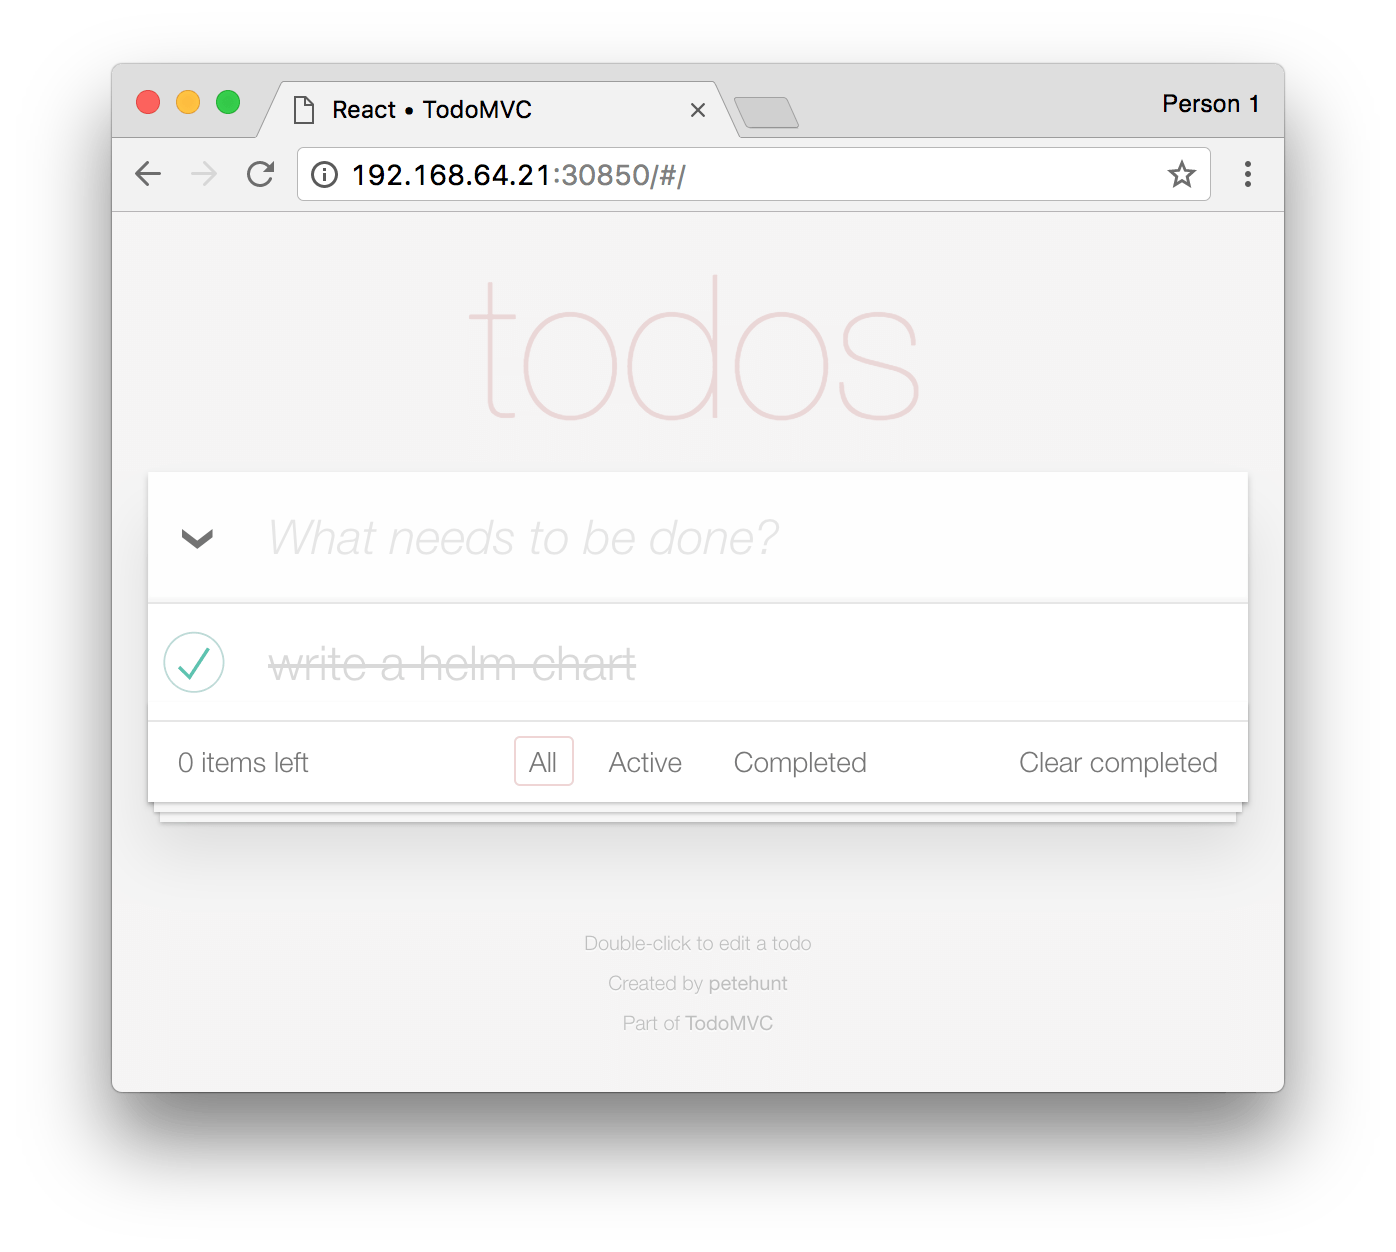This screenshot has width=1396, height=1252.
Task: Open the petehunt creator link
Action: pos(748,983)
